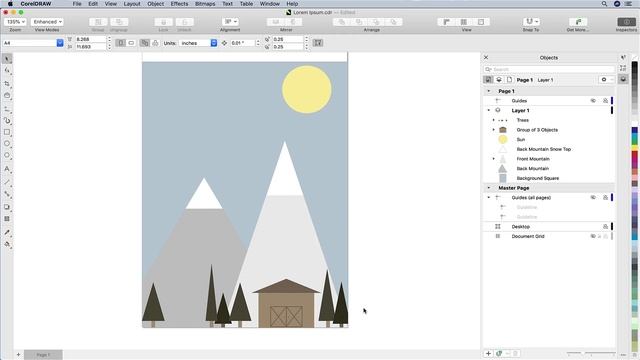Screen dimensions: 640x360
Task: Select the Interactive Fill tool
Action: tap(7, 244)
